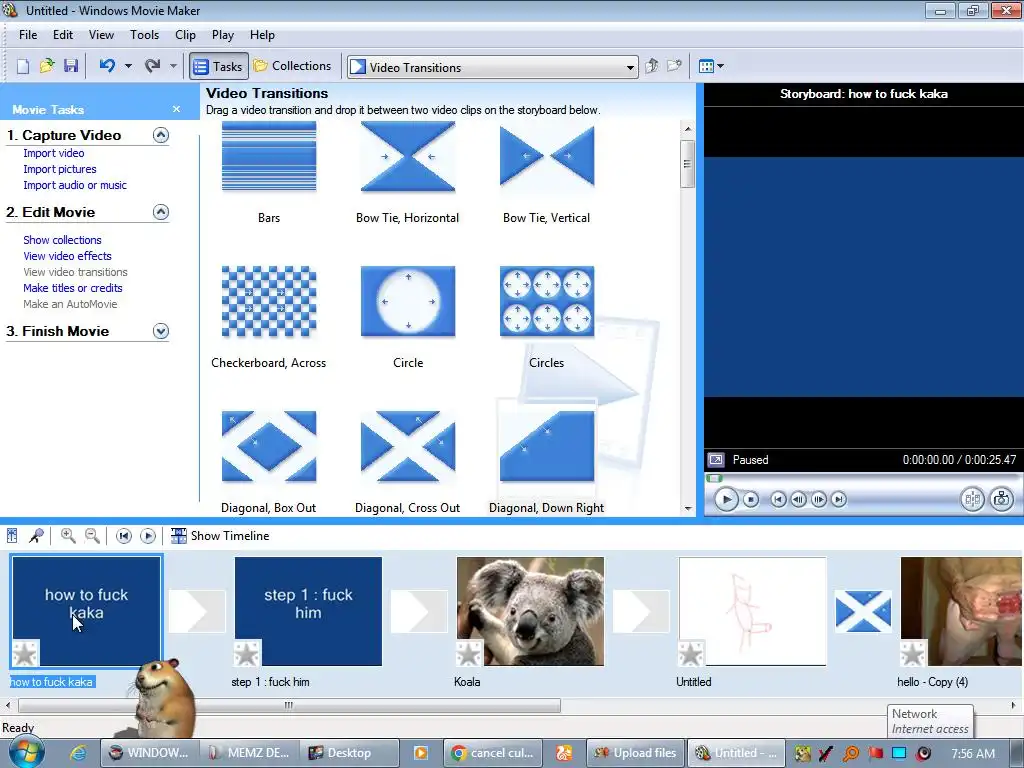Screen dimensions: 1024x768
Task: Toggle full screen preview icon beside Paused
Action: (716, 460)
